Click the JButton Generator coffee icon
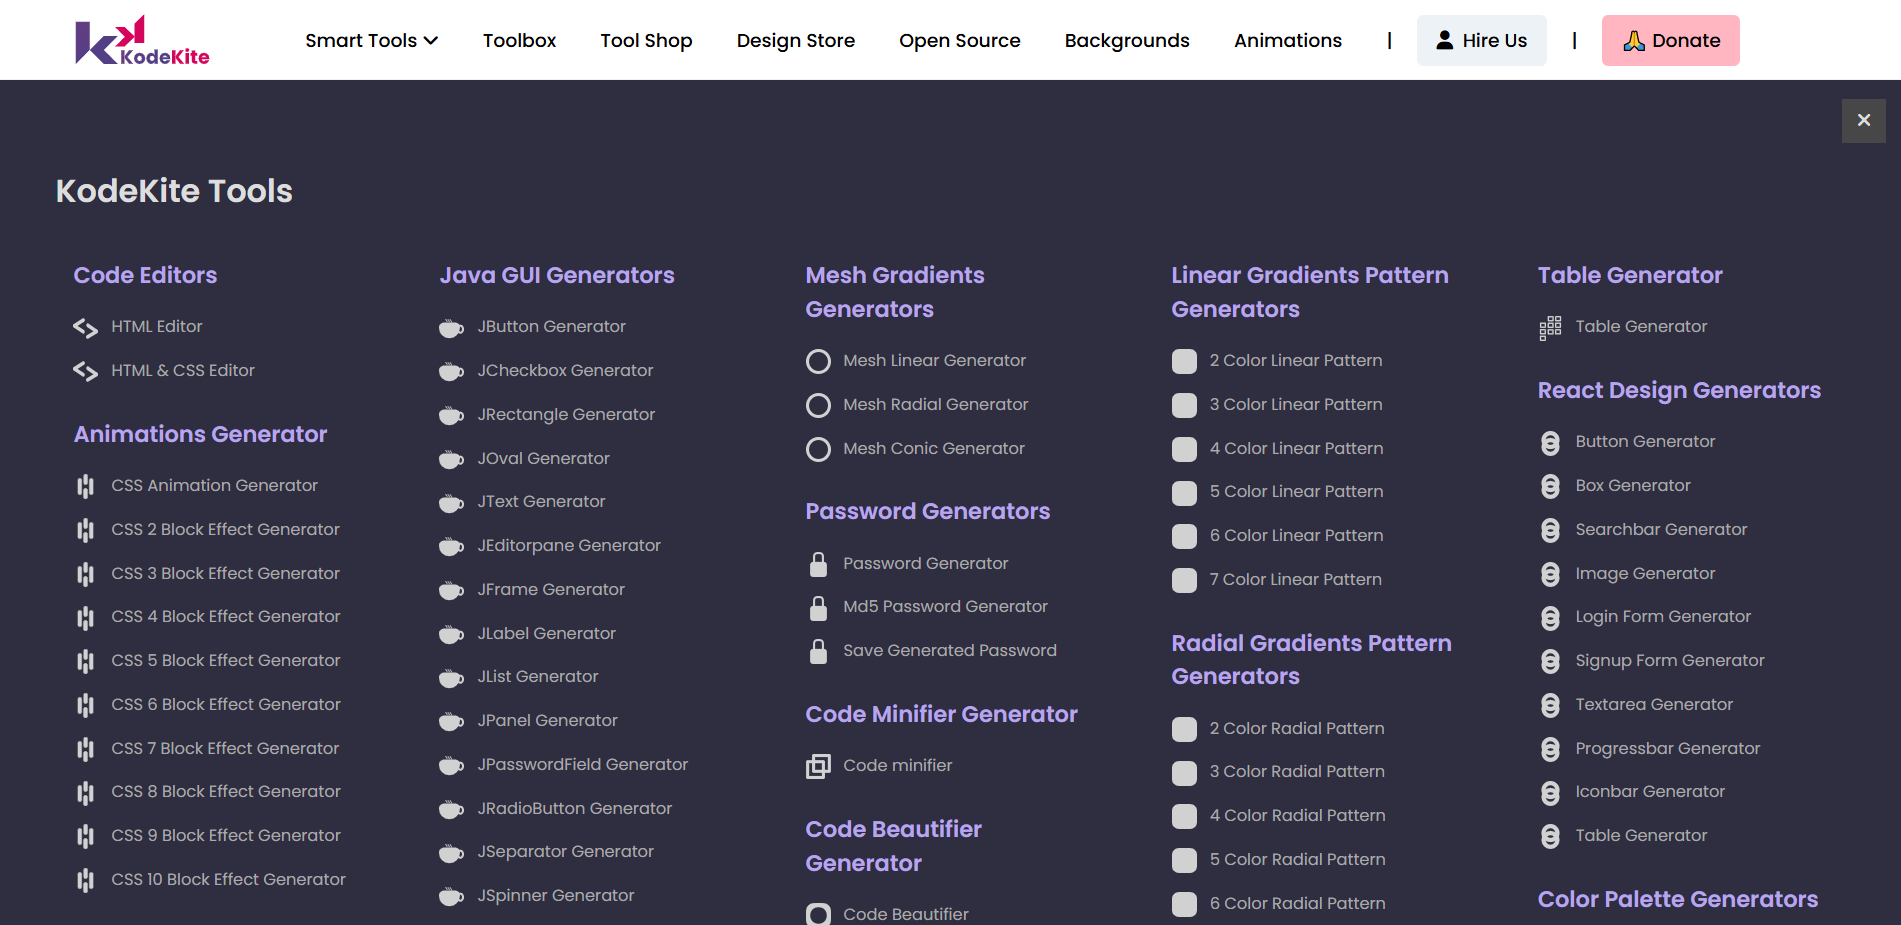The image size is (1901, 925). coord(451,328)
